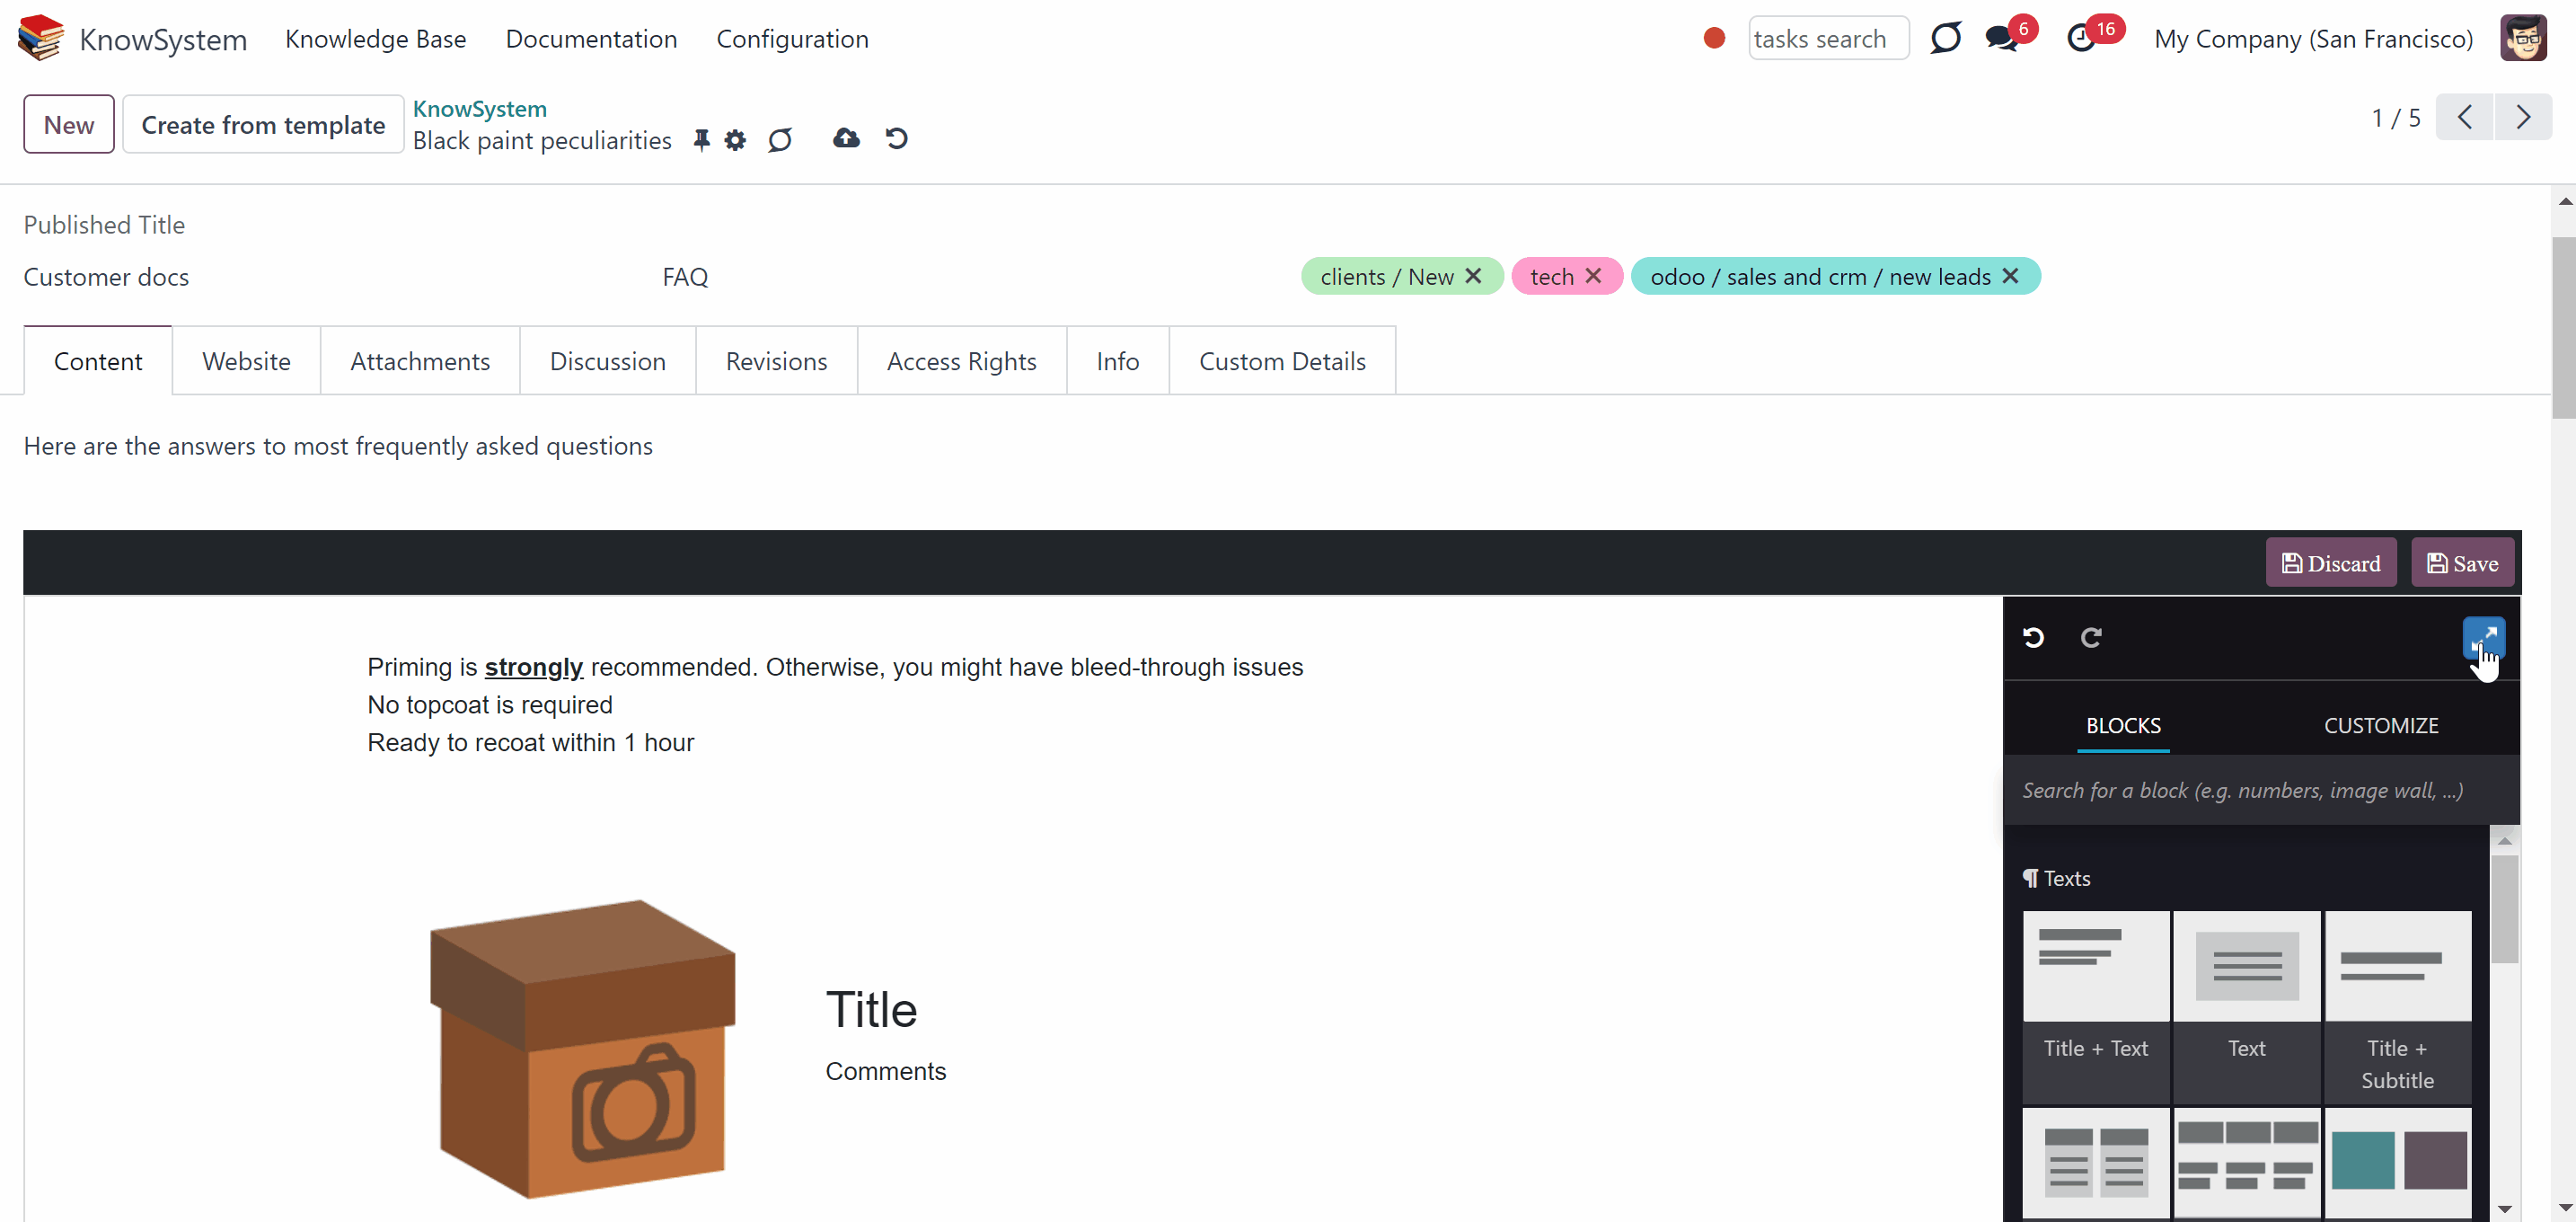Switch to the CUSTOMIZE panel tab
This screenshot has height=1222, width=2576.
pyautogui.click(x=2381, y=726)
